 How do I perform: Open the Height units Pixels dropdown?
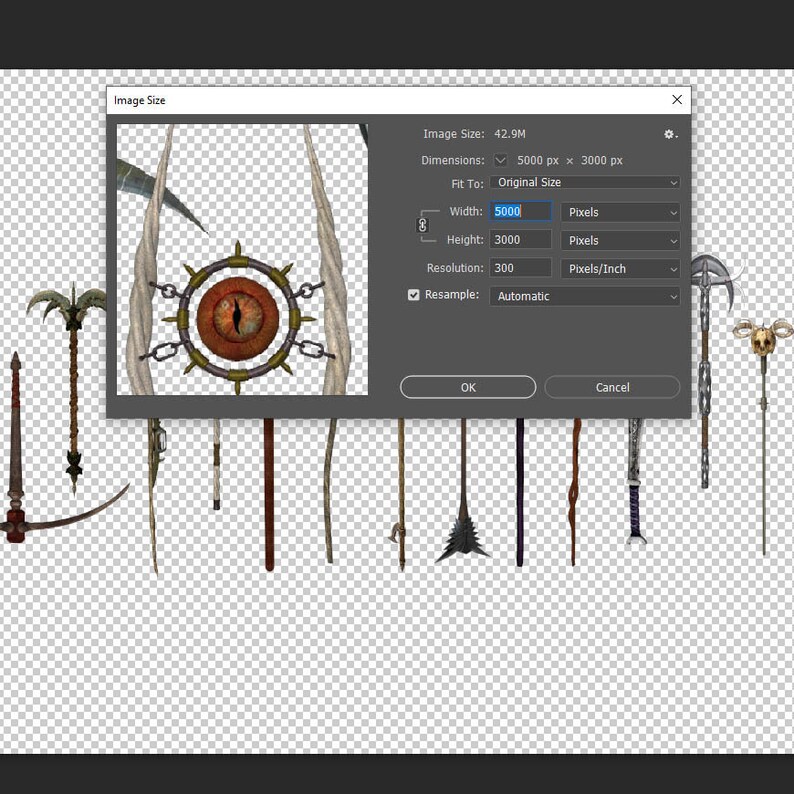click(620, 241)
